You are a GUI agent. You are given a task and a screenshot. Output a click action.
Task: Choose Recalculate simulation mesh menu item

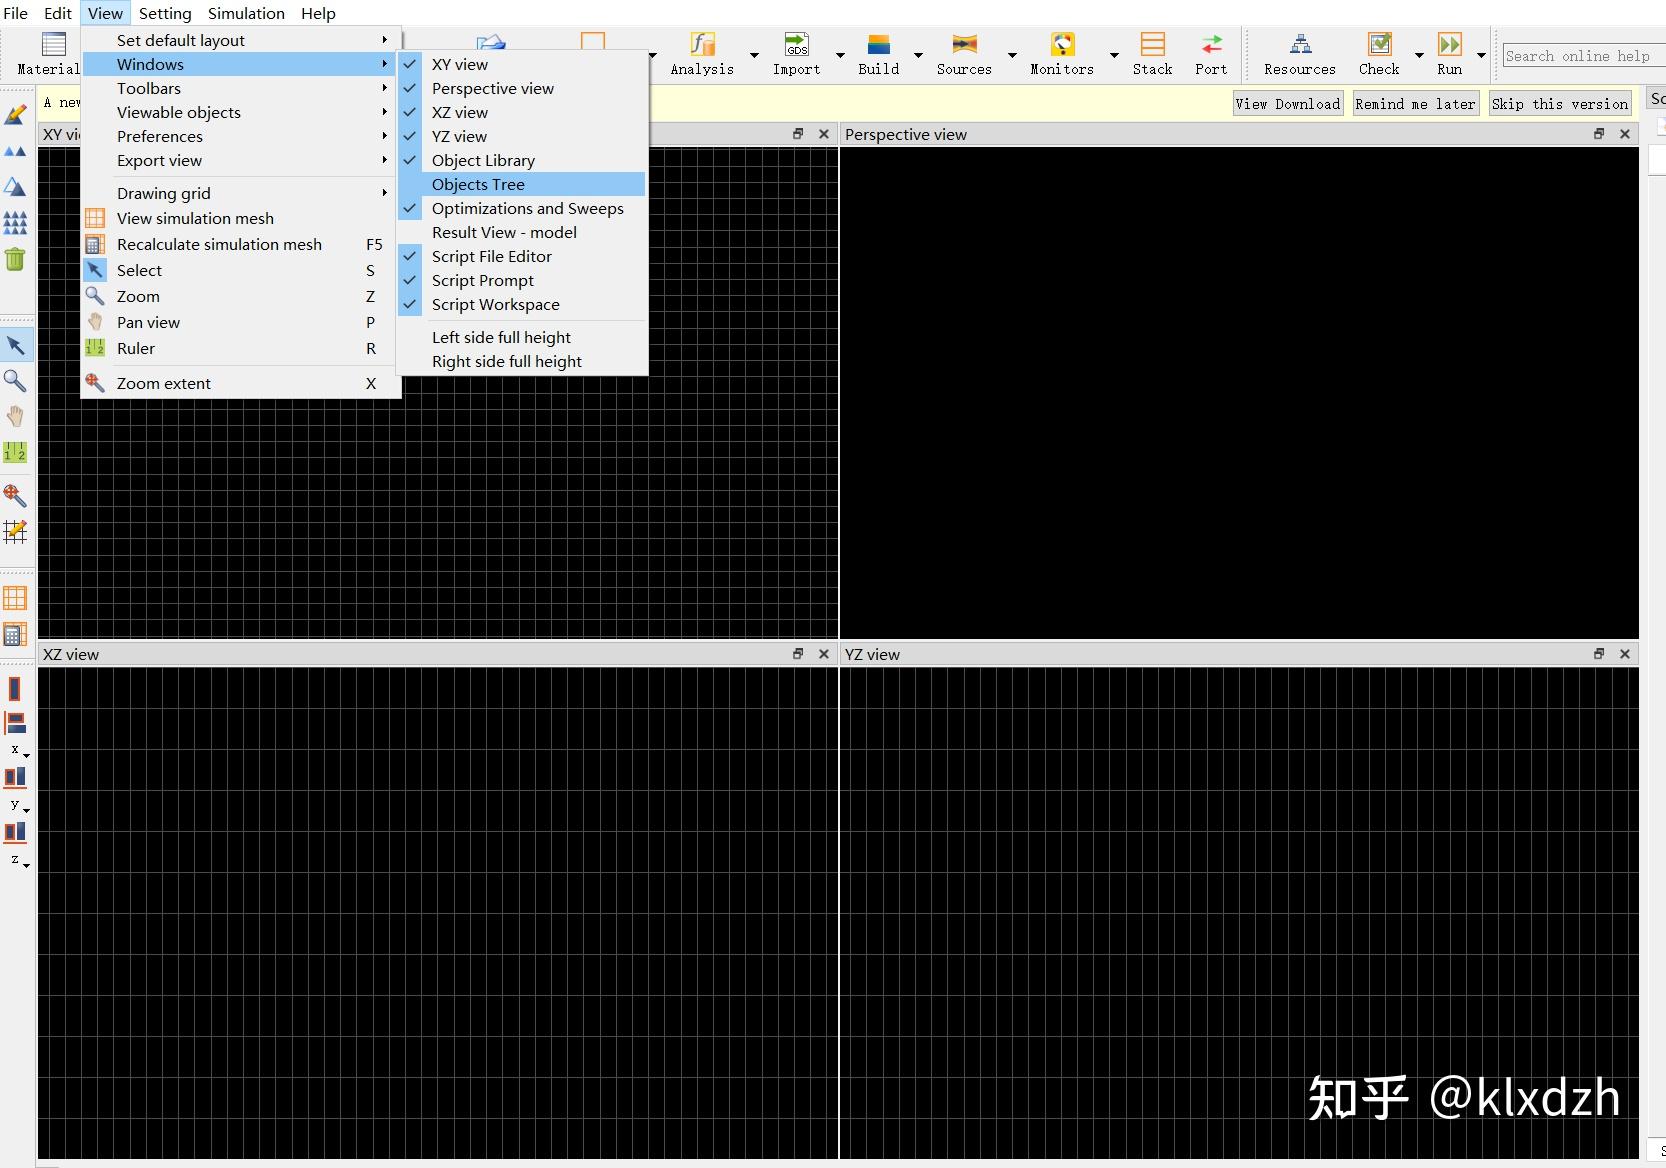pyautogui.click(x=241, y=244)
